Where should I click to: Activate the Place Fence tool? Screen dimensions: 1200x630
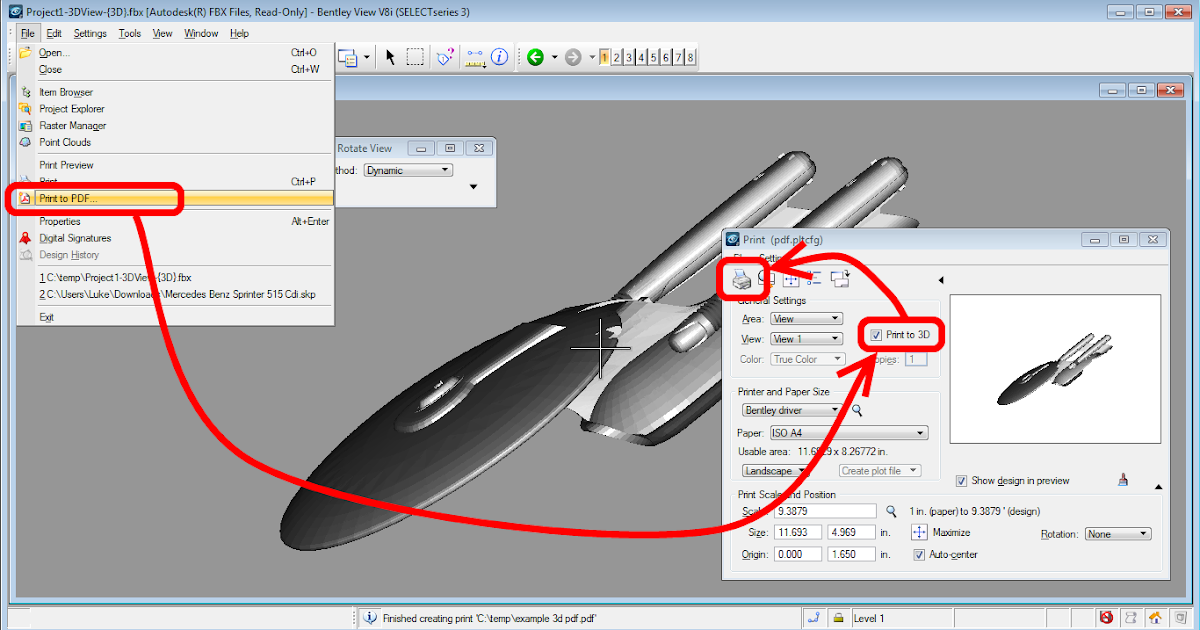(415, 57)
